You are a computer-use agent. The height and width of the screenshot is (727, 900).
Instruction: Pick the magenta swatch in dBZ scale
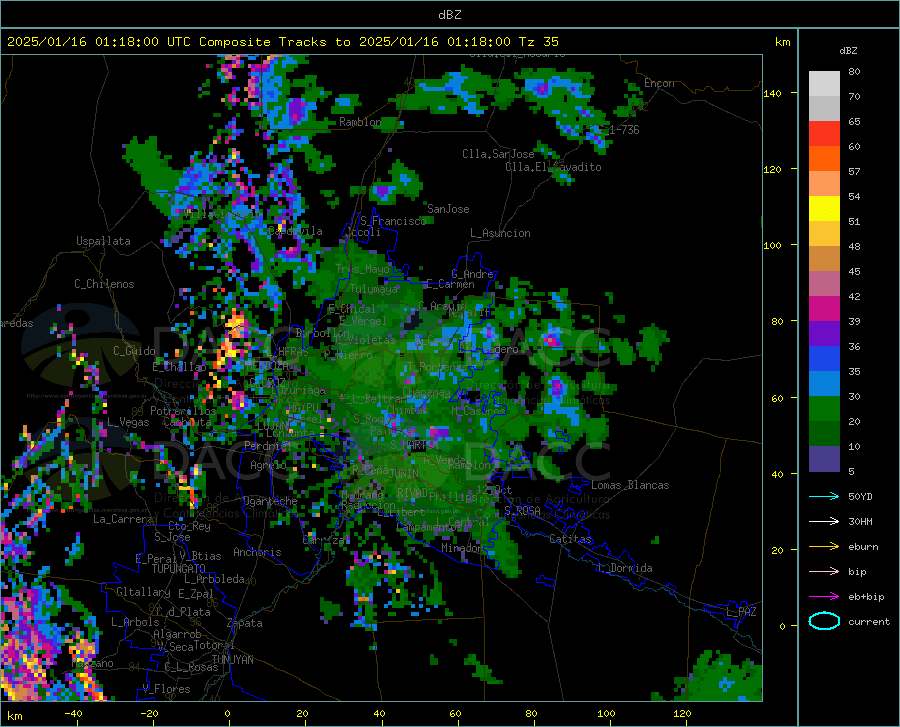tap(824, 309)
